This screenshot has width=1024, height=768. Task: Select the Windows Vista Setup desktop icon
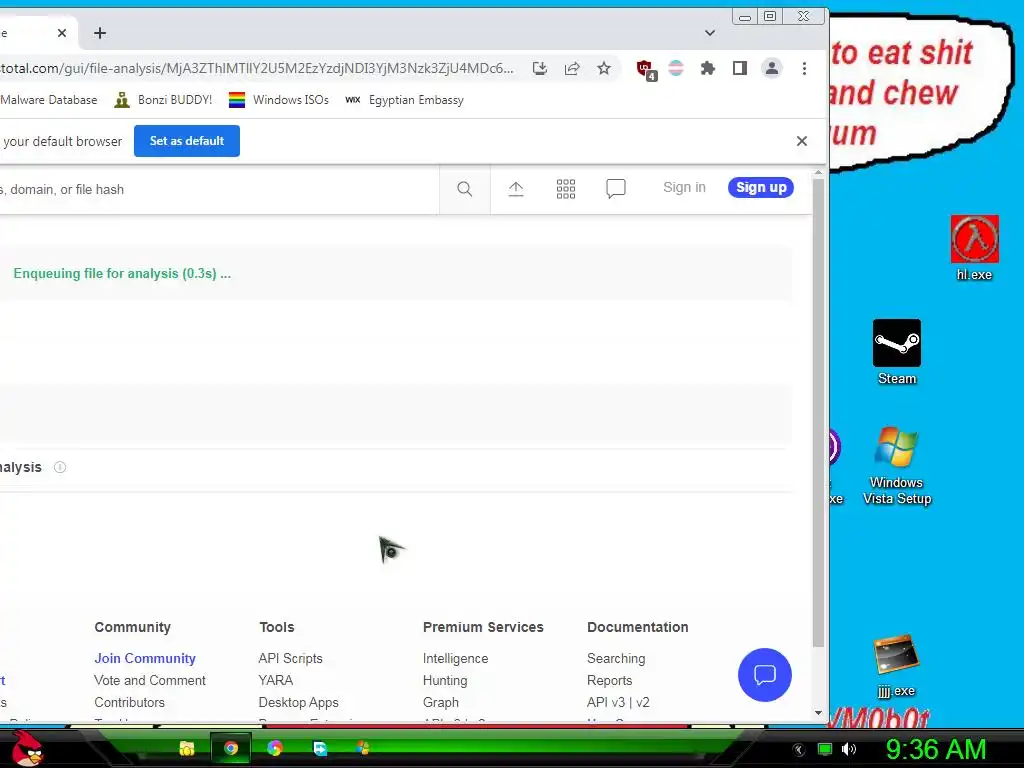(x=897, y=466)
